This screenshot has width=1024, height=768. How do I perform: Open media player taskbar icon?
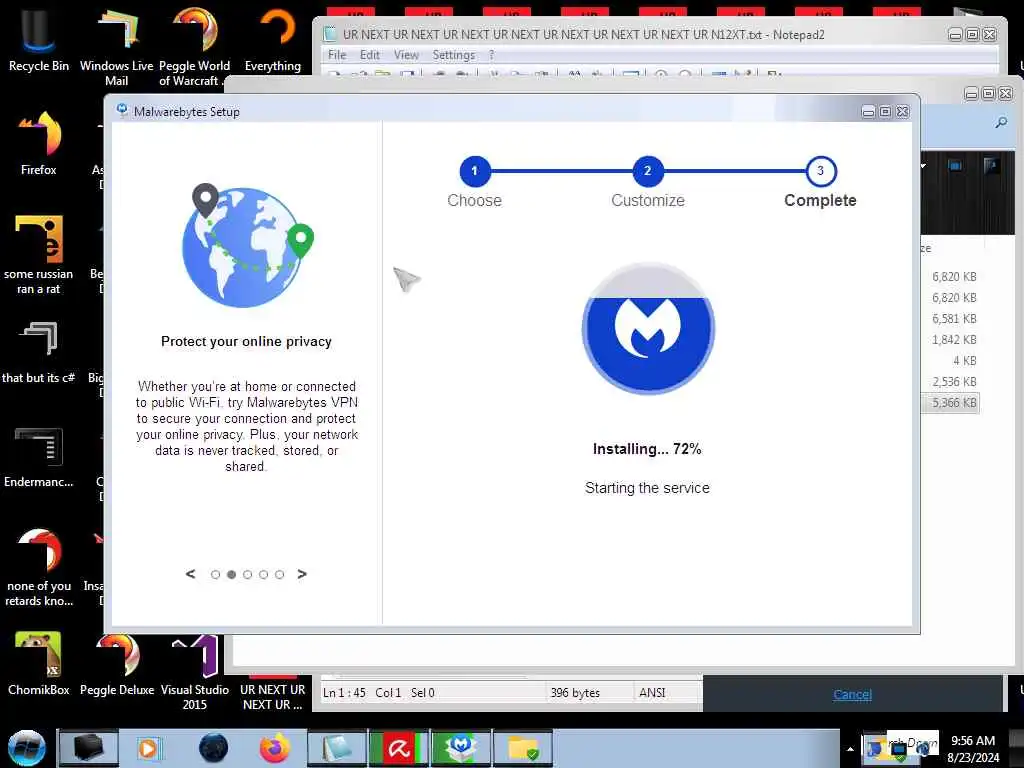[148, 748]
